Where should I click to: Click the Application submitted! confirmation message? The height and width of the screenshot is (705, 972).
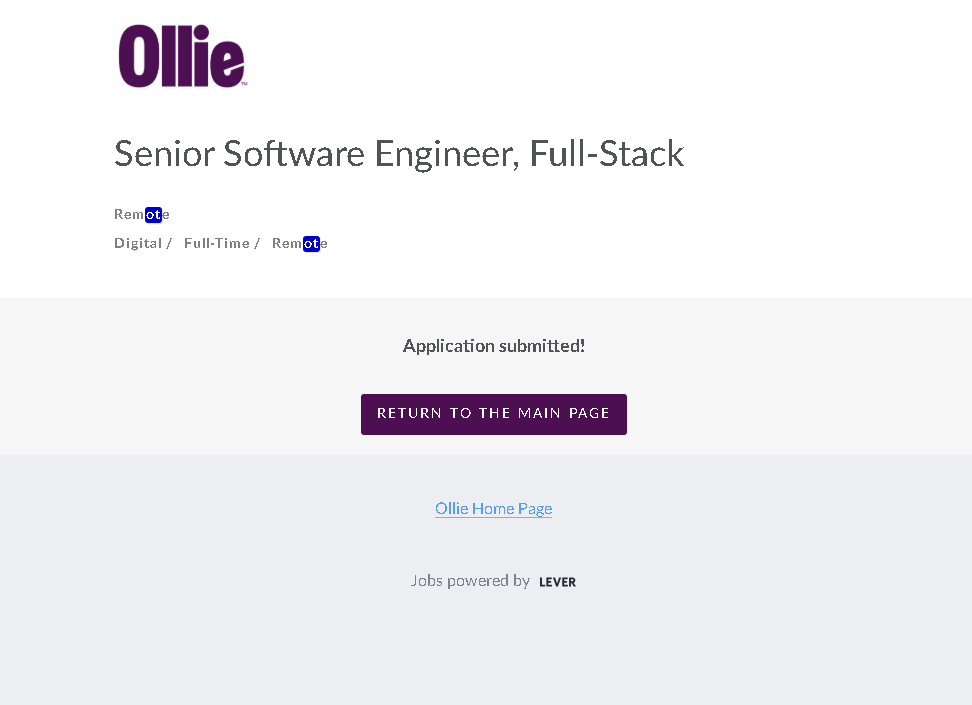tap(493, 346)
